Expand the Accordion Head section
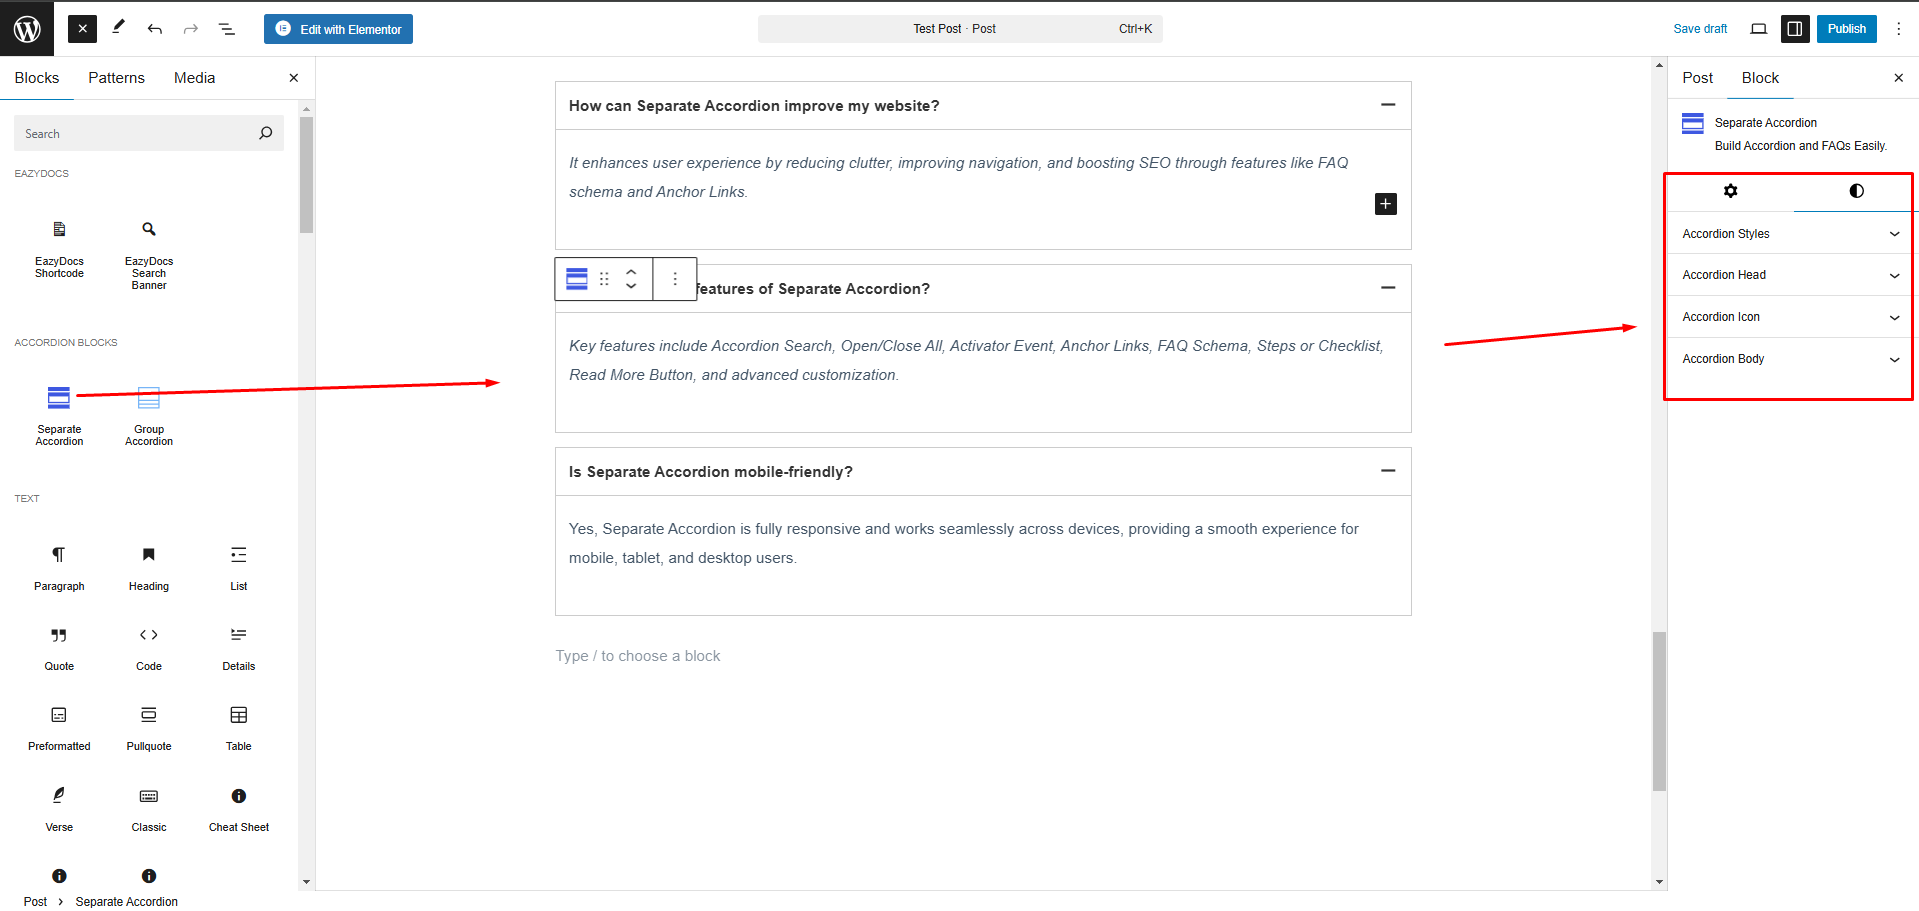The height and width of the screenshot is (911, 1919). coord(1788,274)
